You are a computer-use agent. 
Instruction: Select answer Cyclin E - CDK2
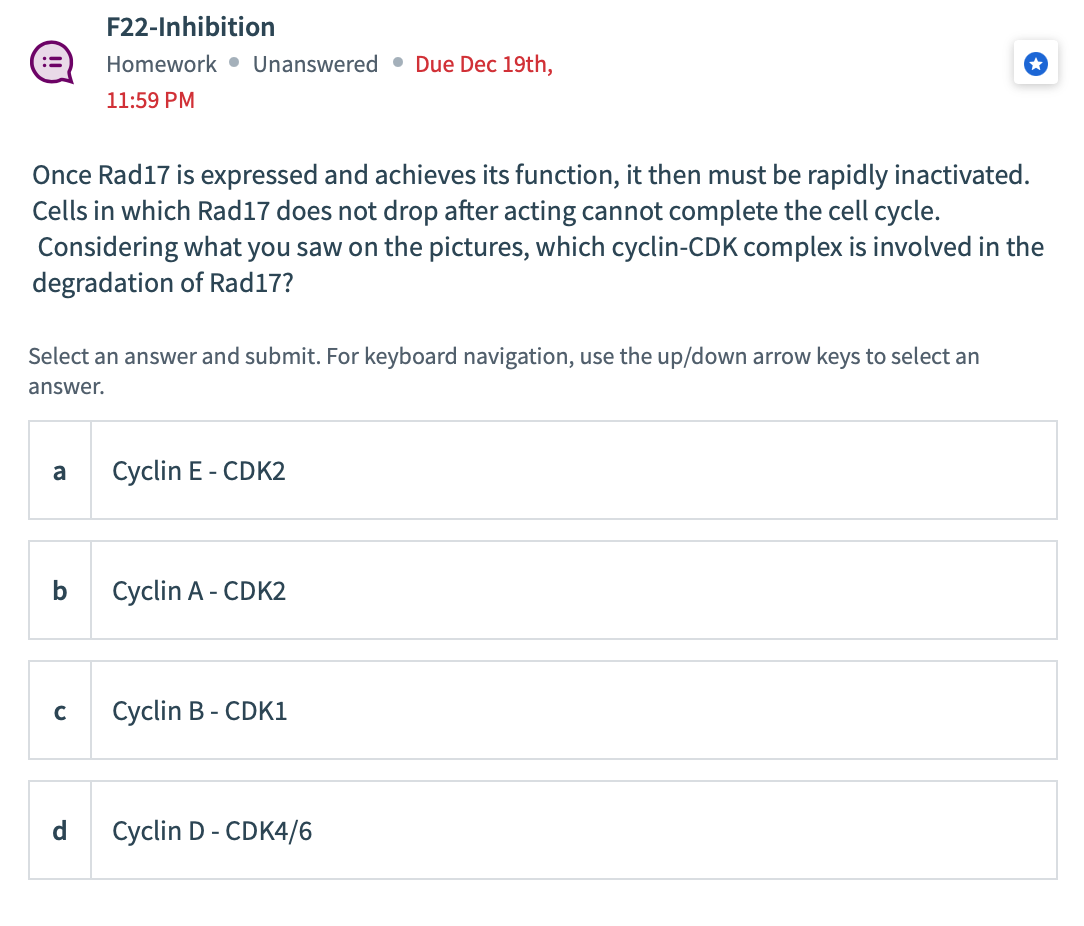click(543, 470)
